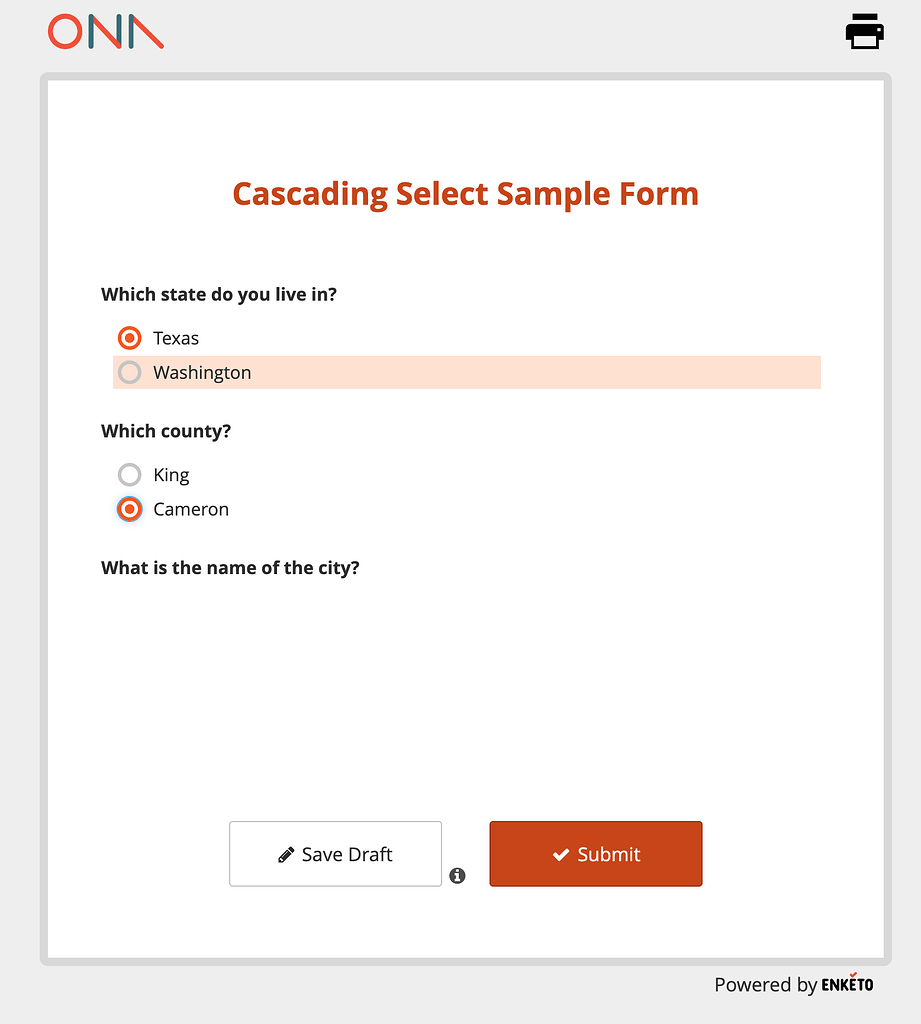Click the ONA logo in the top left

pyautogui.click(x=105, y=31)
